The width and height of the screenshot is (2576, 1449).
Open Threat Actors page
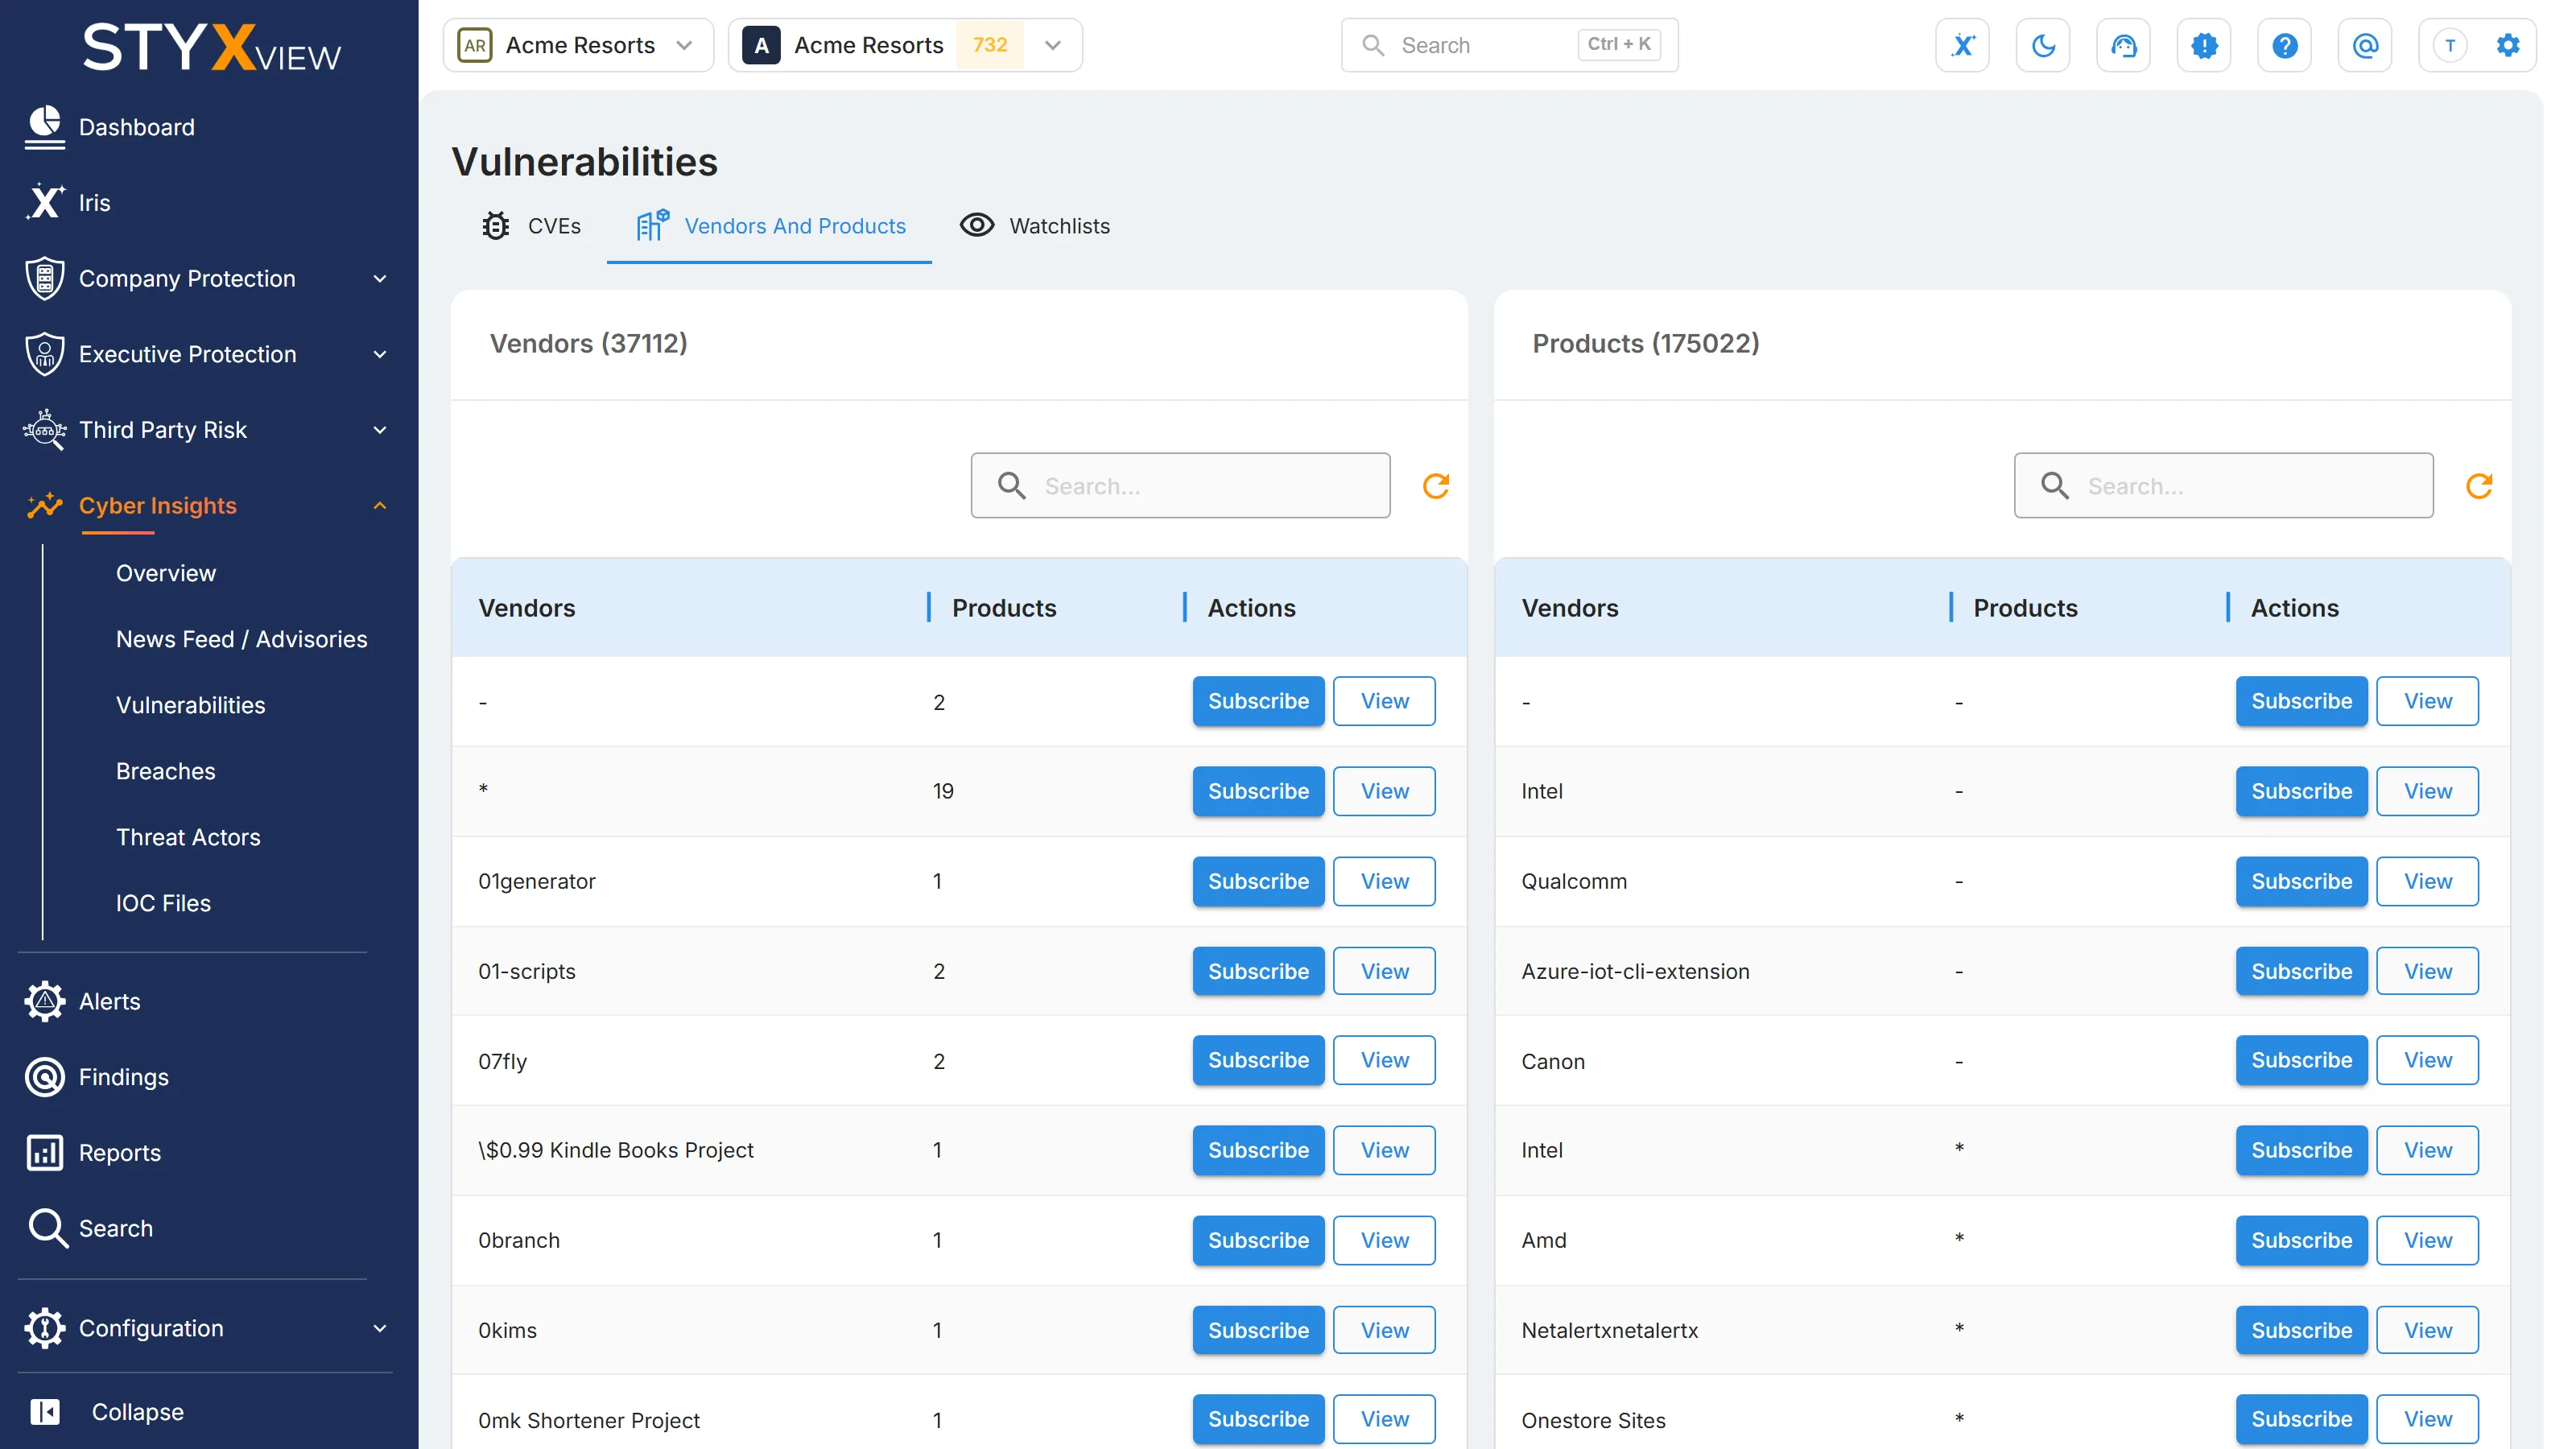(188, 837)
